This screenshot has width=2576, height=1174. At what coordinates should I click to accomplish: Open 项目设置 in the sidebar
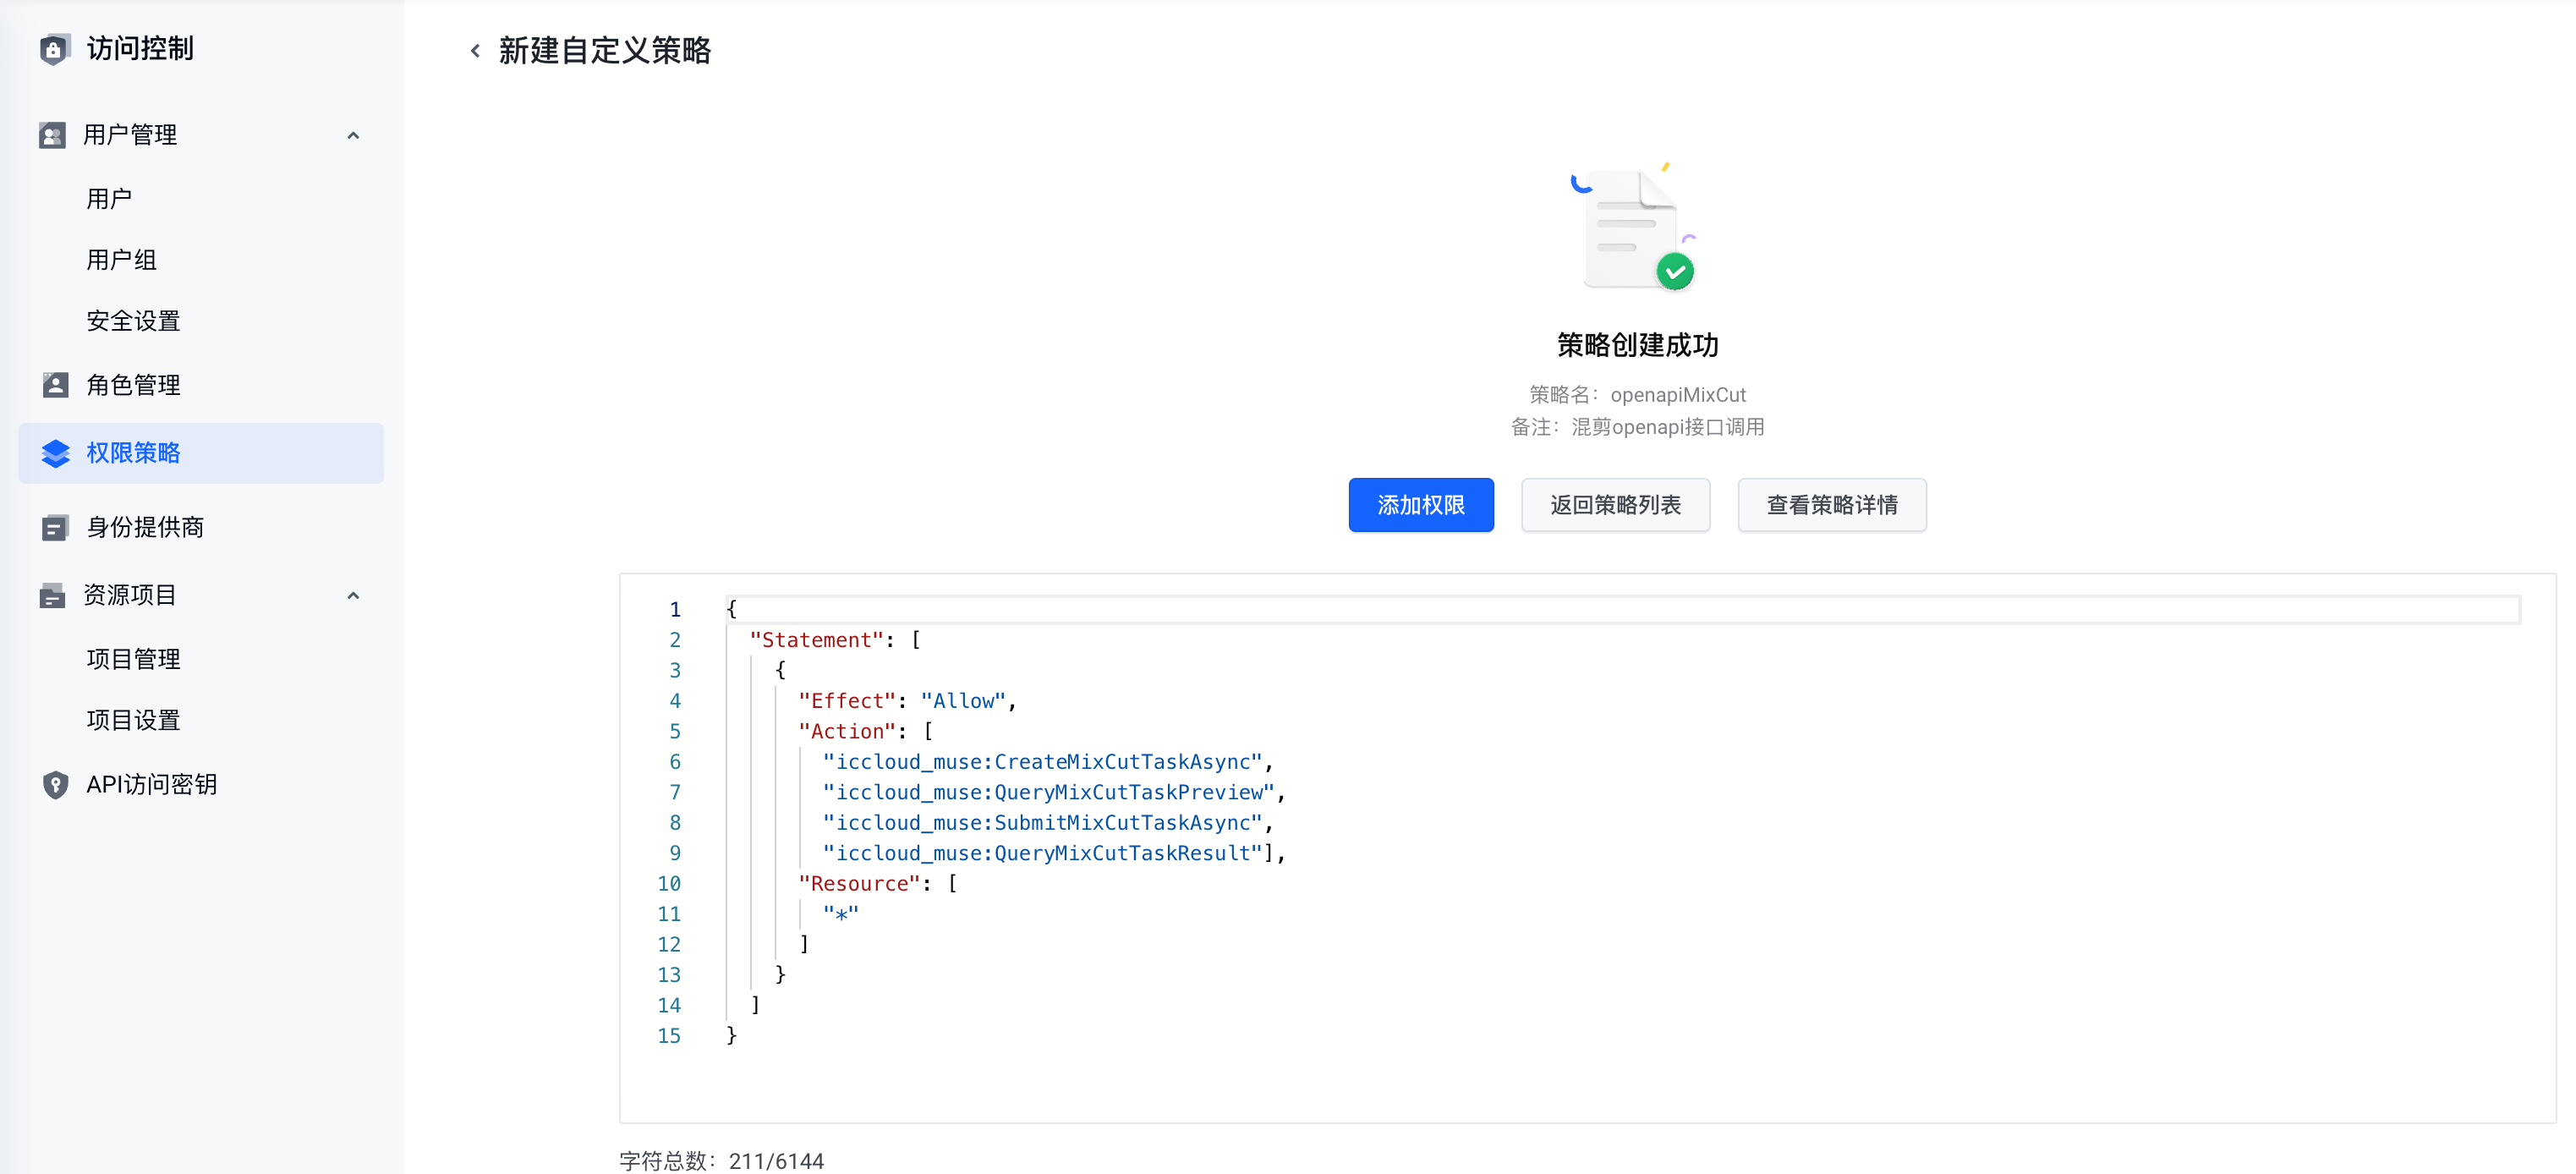(x=133, y=719)
